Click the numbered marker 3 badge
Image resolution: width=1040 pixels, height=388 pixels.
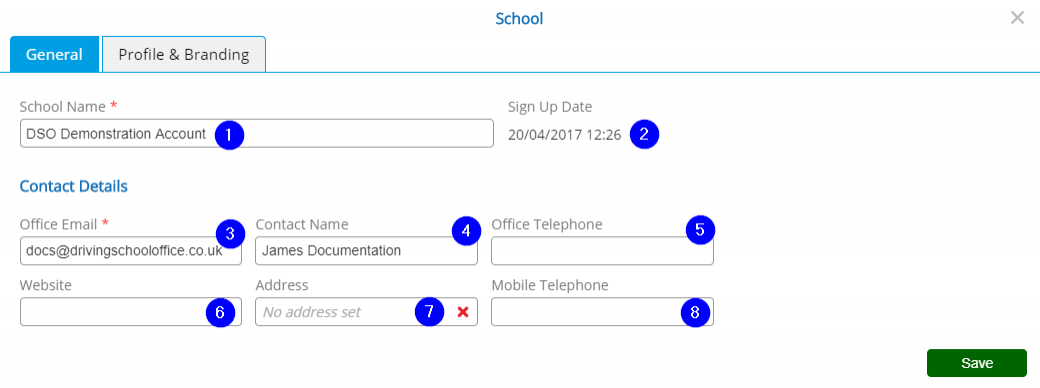point(230,233)
